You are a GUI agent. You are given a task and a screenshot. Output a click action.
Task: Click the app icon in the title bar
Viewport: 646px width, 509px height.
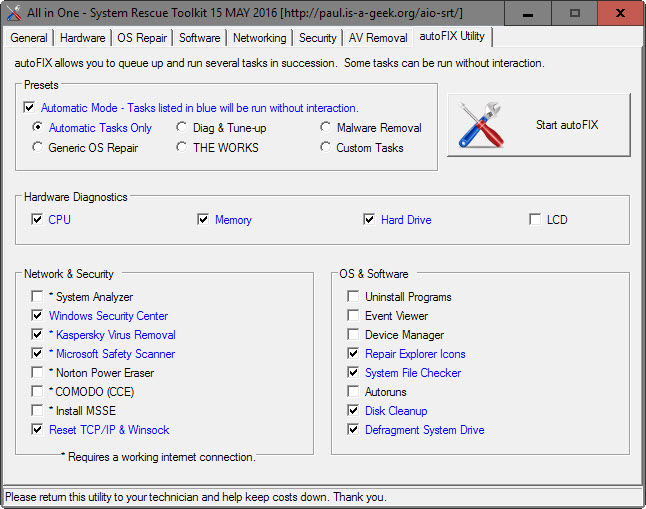[x=14, y=13]
